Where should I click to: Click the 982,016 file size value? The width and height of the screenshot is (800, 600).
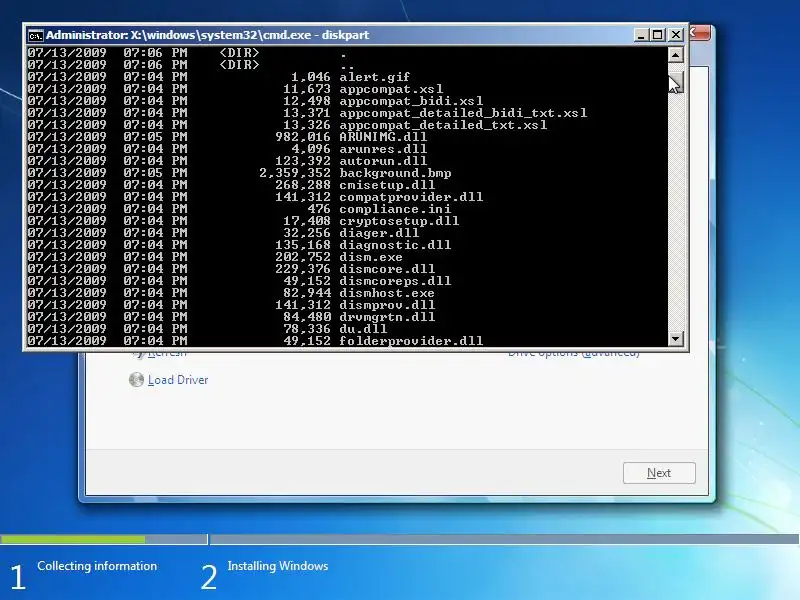(x=303, y=137)
